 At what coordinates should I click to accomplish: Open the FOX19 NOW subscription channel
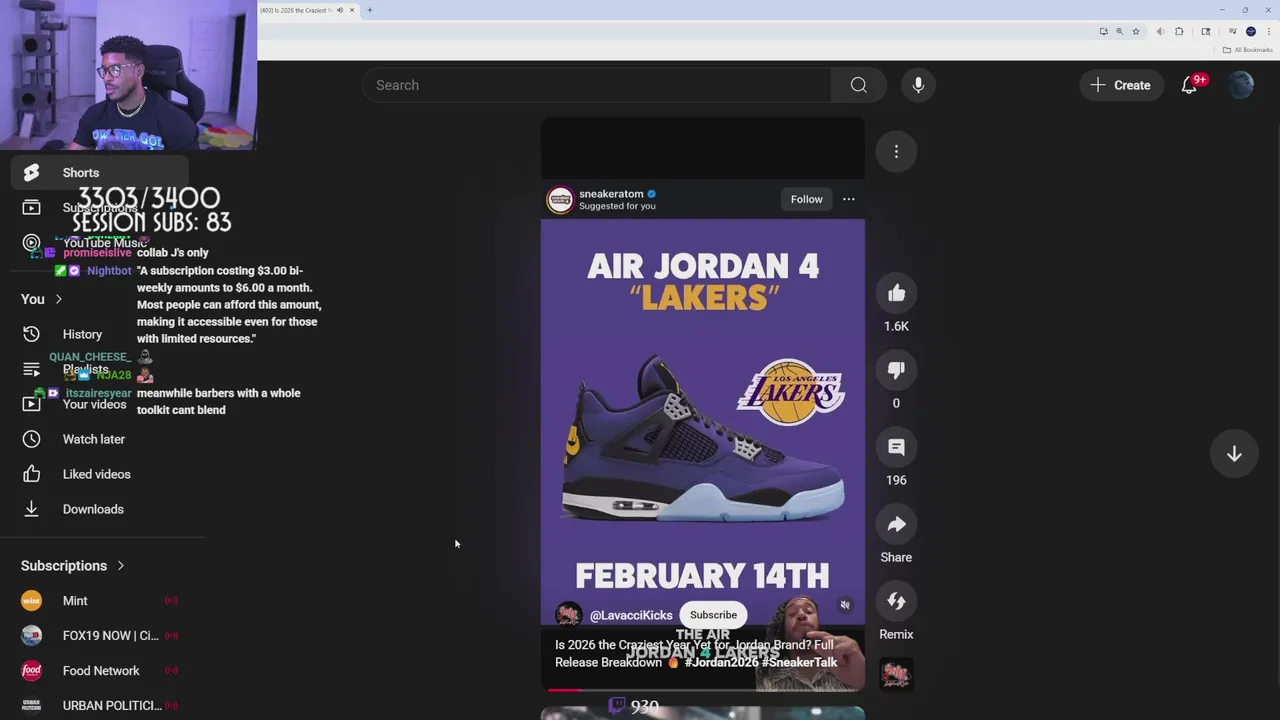point(99,636)
